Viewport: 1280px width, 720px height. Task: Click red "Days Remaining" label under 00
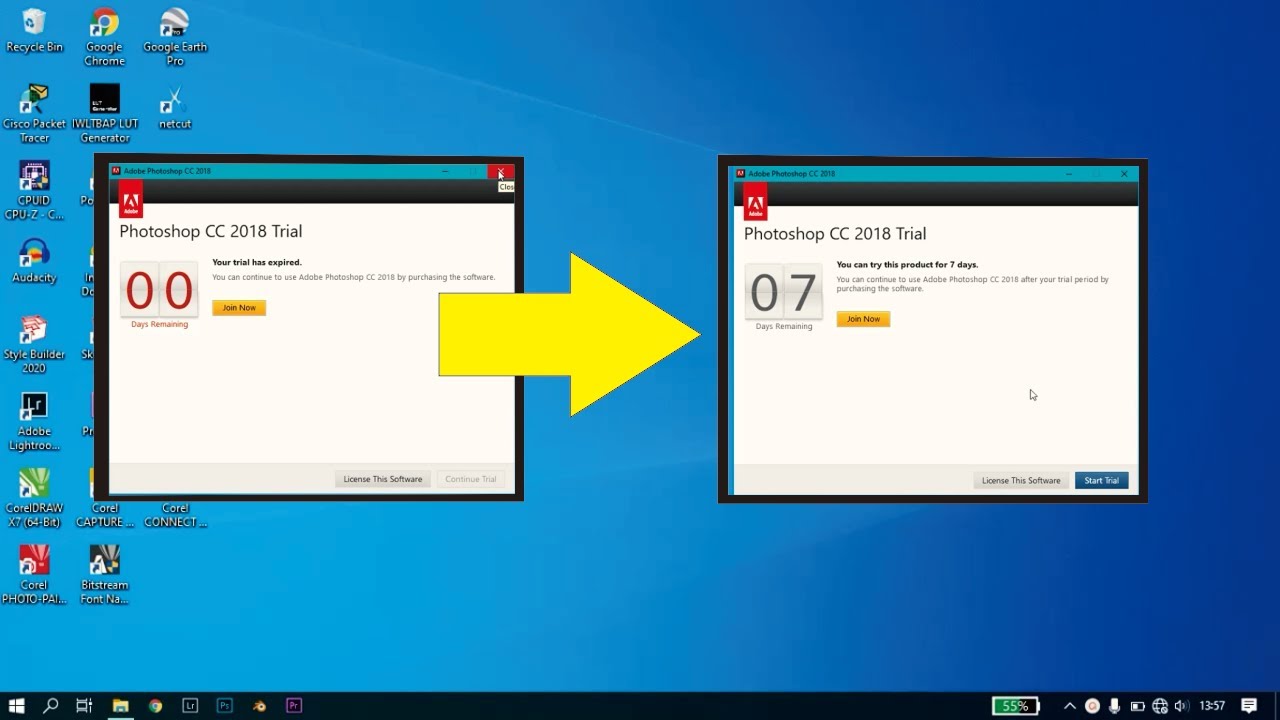(159, 324)
